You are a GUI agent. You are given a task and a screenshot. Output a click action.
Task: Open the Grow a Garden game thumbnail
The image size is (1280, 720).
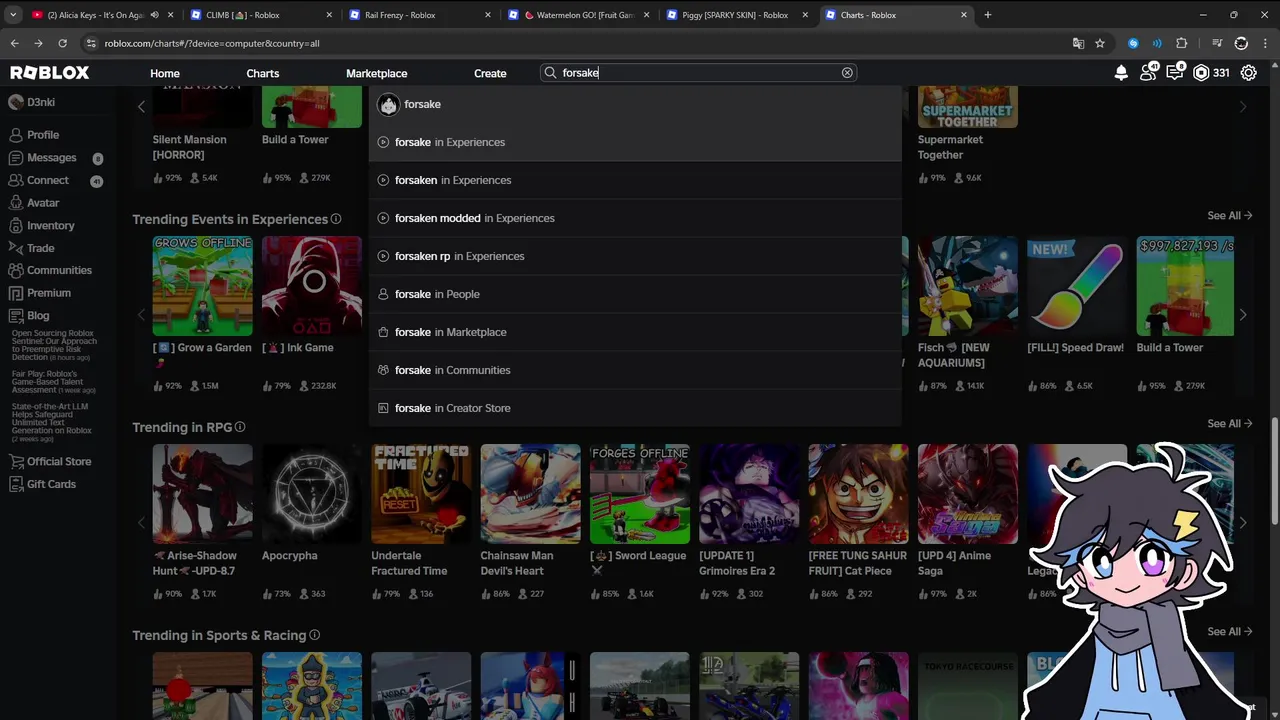(202, 286)
